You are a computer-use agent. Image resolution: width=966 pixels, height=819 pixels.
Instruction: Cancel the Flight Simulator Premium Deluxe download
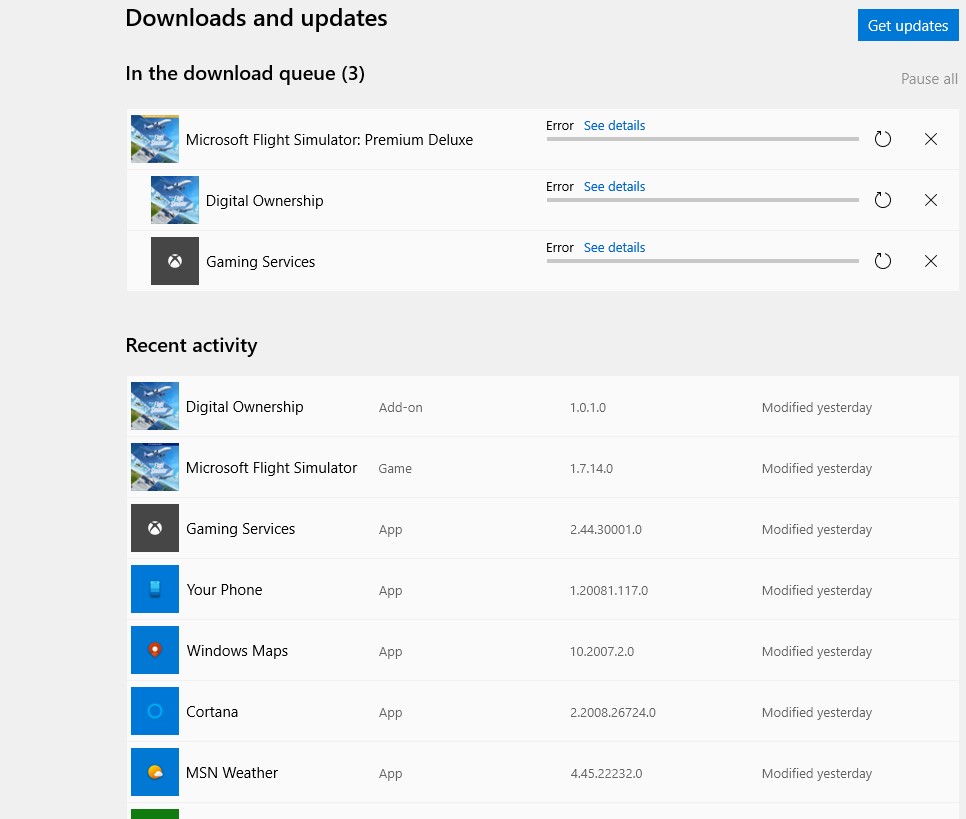pyautogui.click(x=930, y=139)
